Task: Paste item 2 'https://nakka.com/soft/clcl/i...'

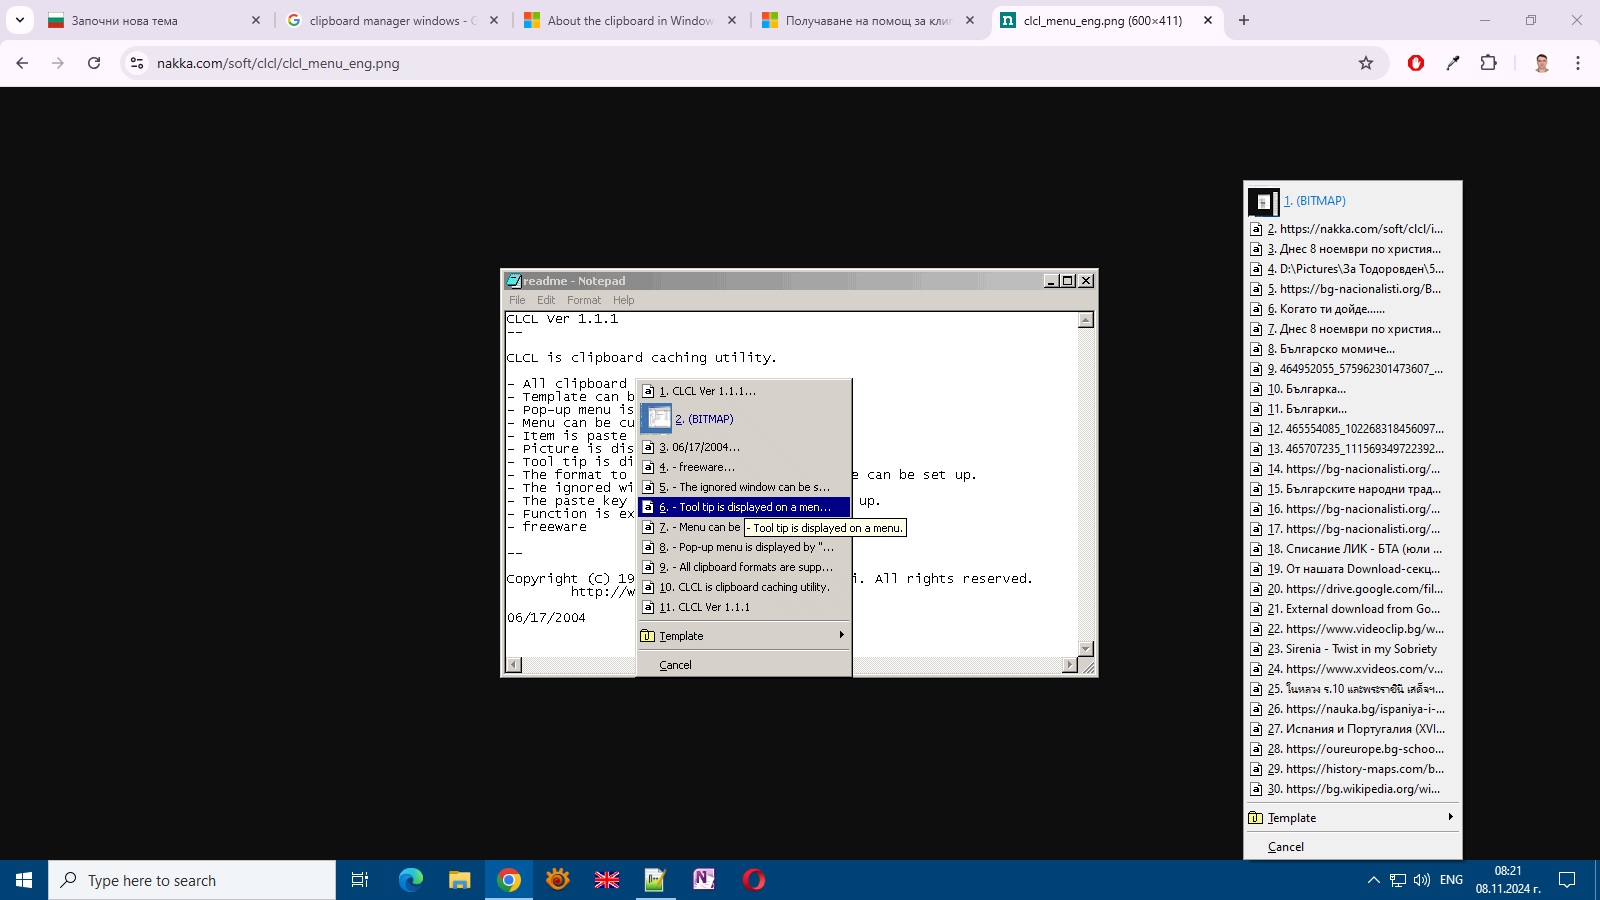Action: tap(1353, 229)
